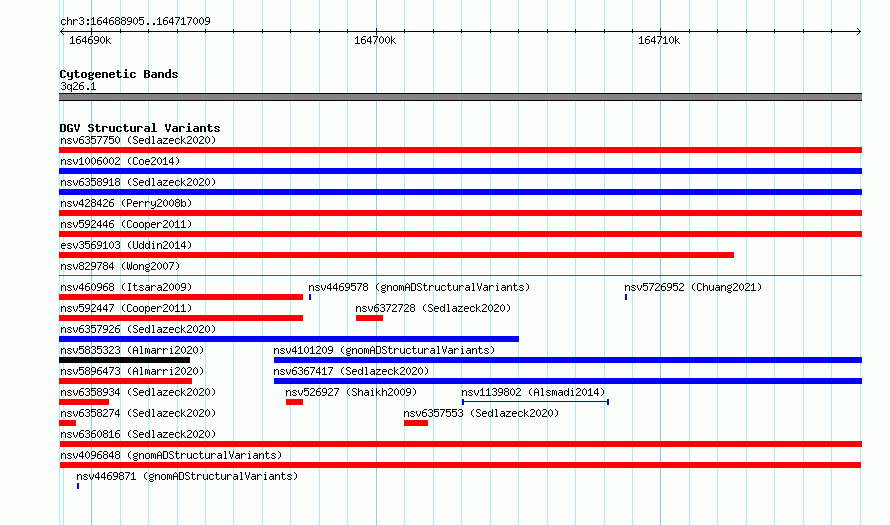Open nsv6372728 (Sedlazeck2020) label
The width and height of the screenshot is (890, 525).
pyautogui.click(x=433, y=308)
